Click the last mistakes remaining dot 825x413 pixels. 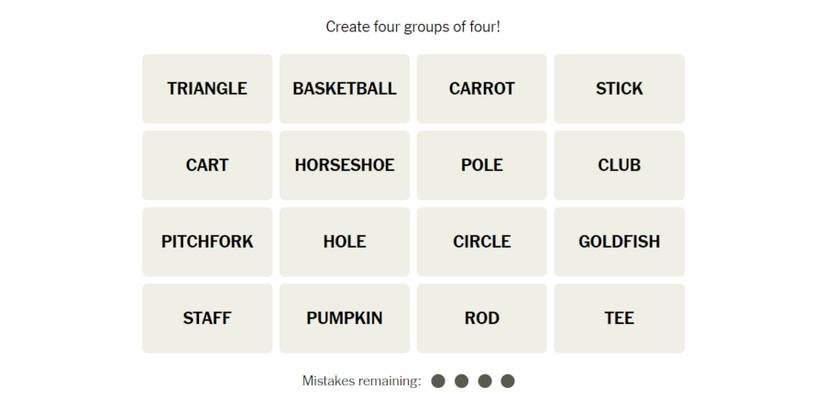click(508, 381)
